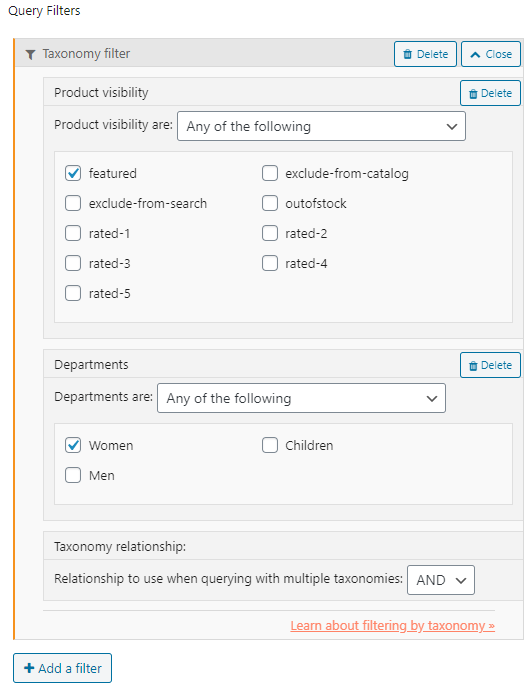Expand the AND relationship dropdown

pos(441,580)
